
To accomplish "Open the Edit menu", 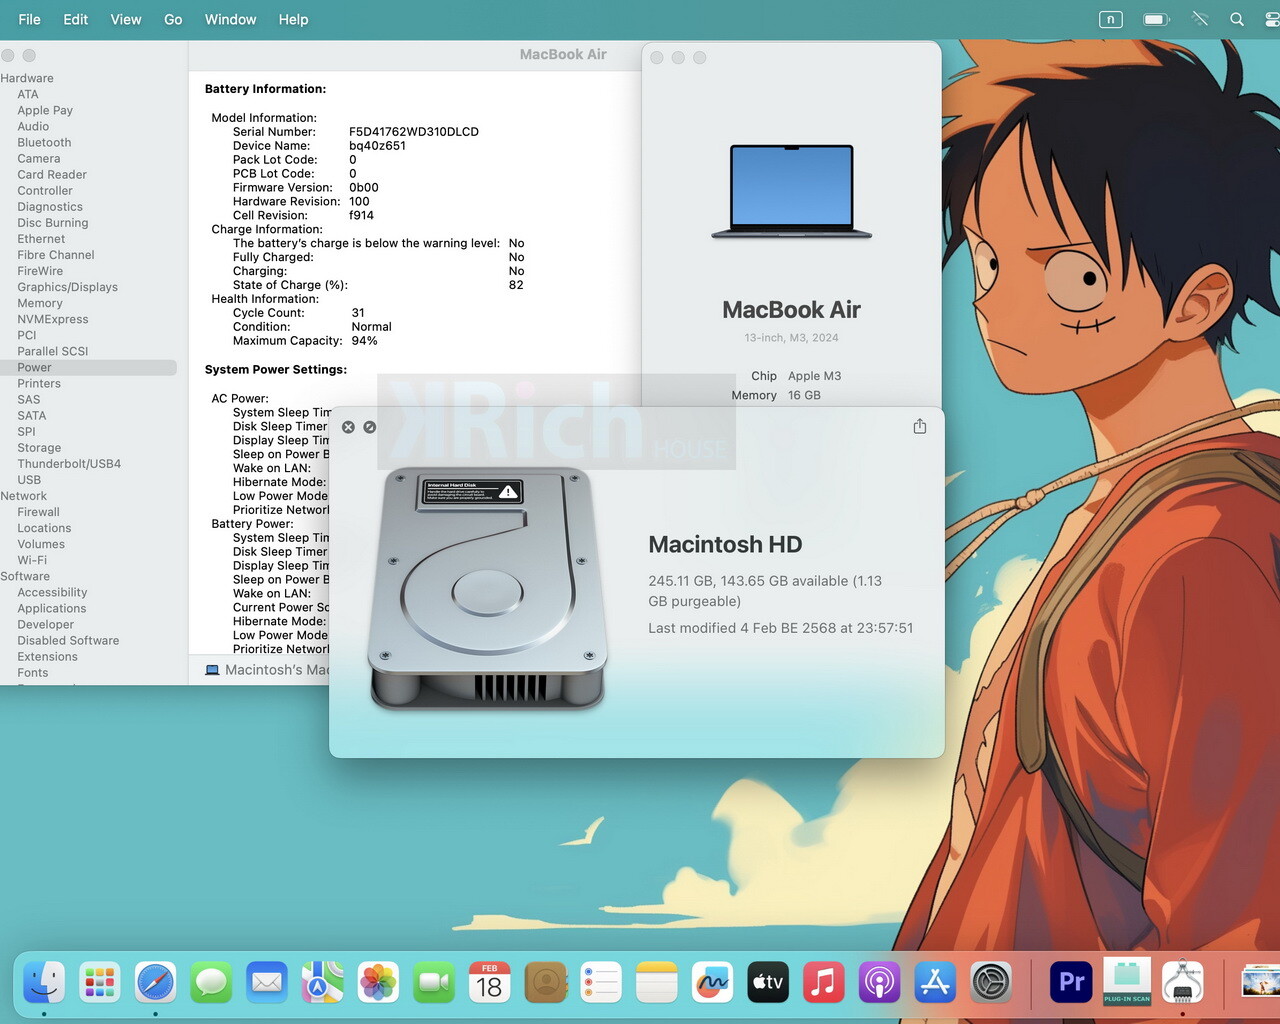I will (x=76, y=19).
